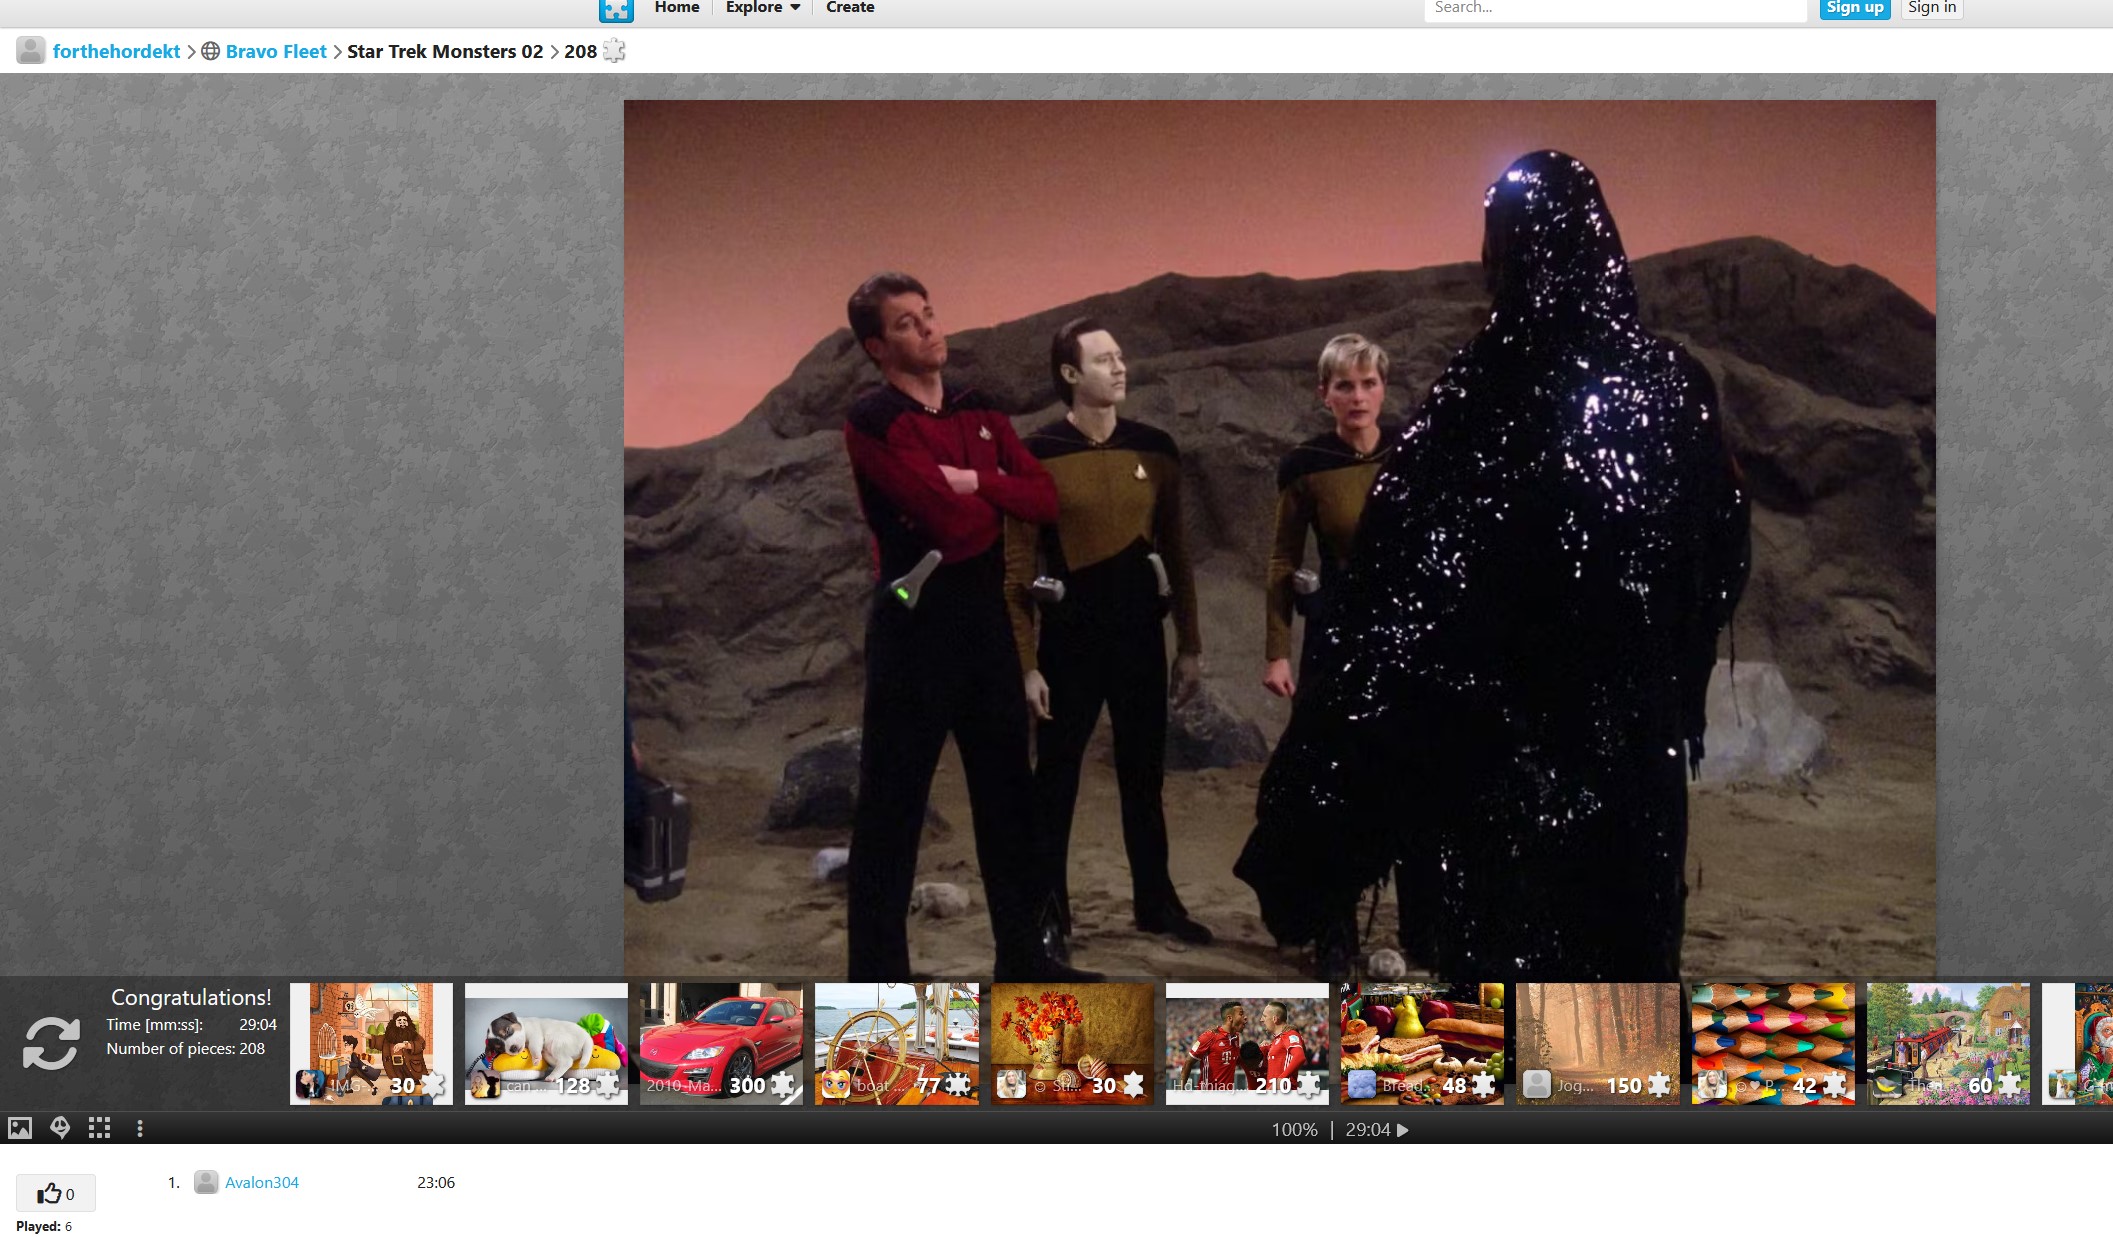This screenshot has height=1237, width=2113.
Task: Restart the puzzle with refresh arrows icon
Action: pos(51,1043)
